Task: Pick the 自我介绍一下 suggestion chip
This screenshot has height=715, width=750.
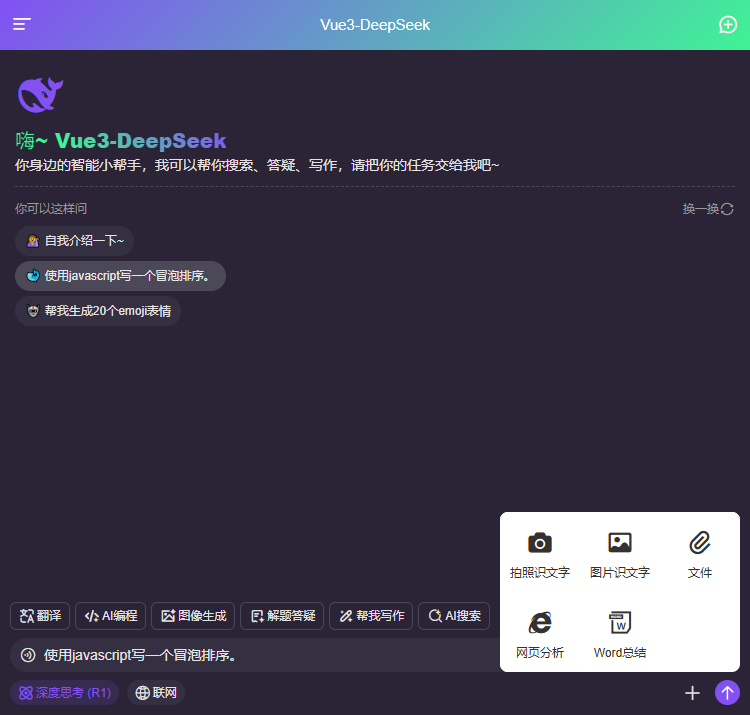Action: 75,241
